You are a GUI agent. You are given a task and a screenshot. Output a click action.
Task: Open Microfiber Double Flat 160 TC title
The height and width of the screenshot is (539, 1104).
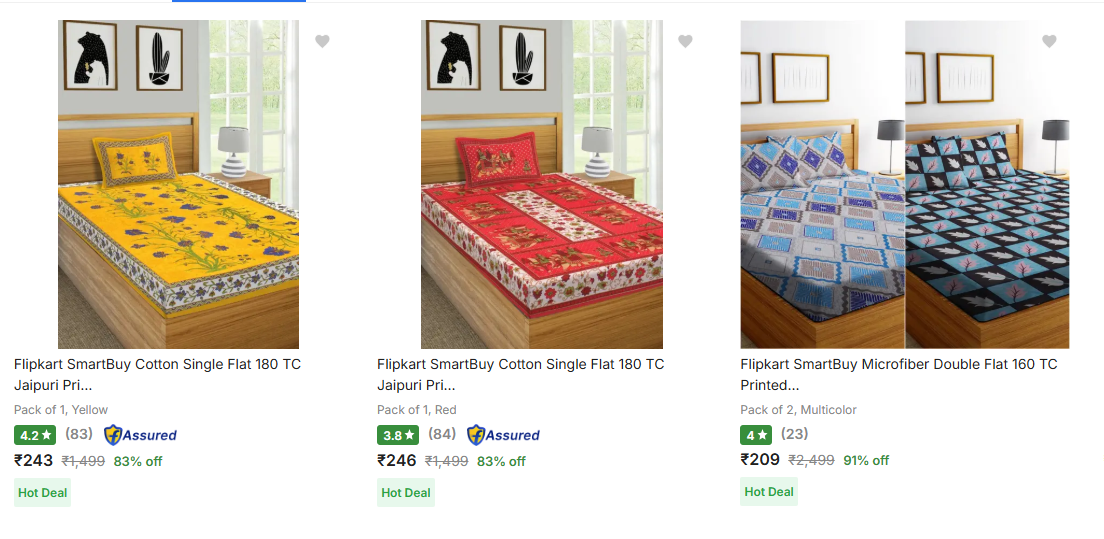(898, 374)
